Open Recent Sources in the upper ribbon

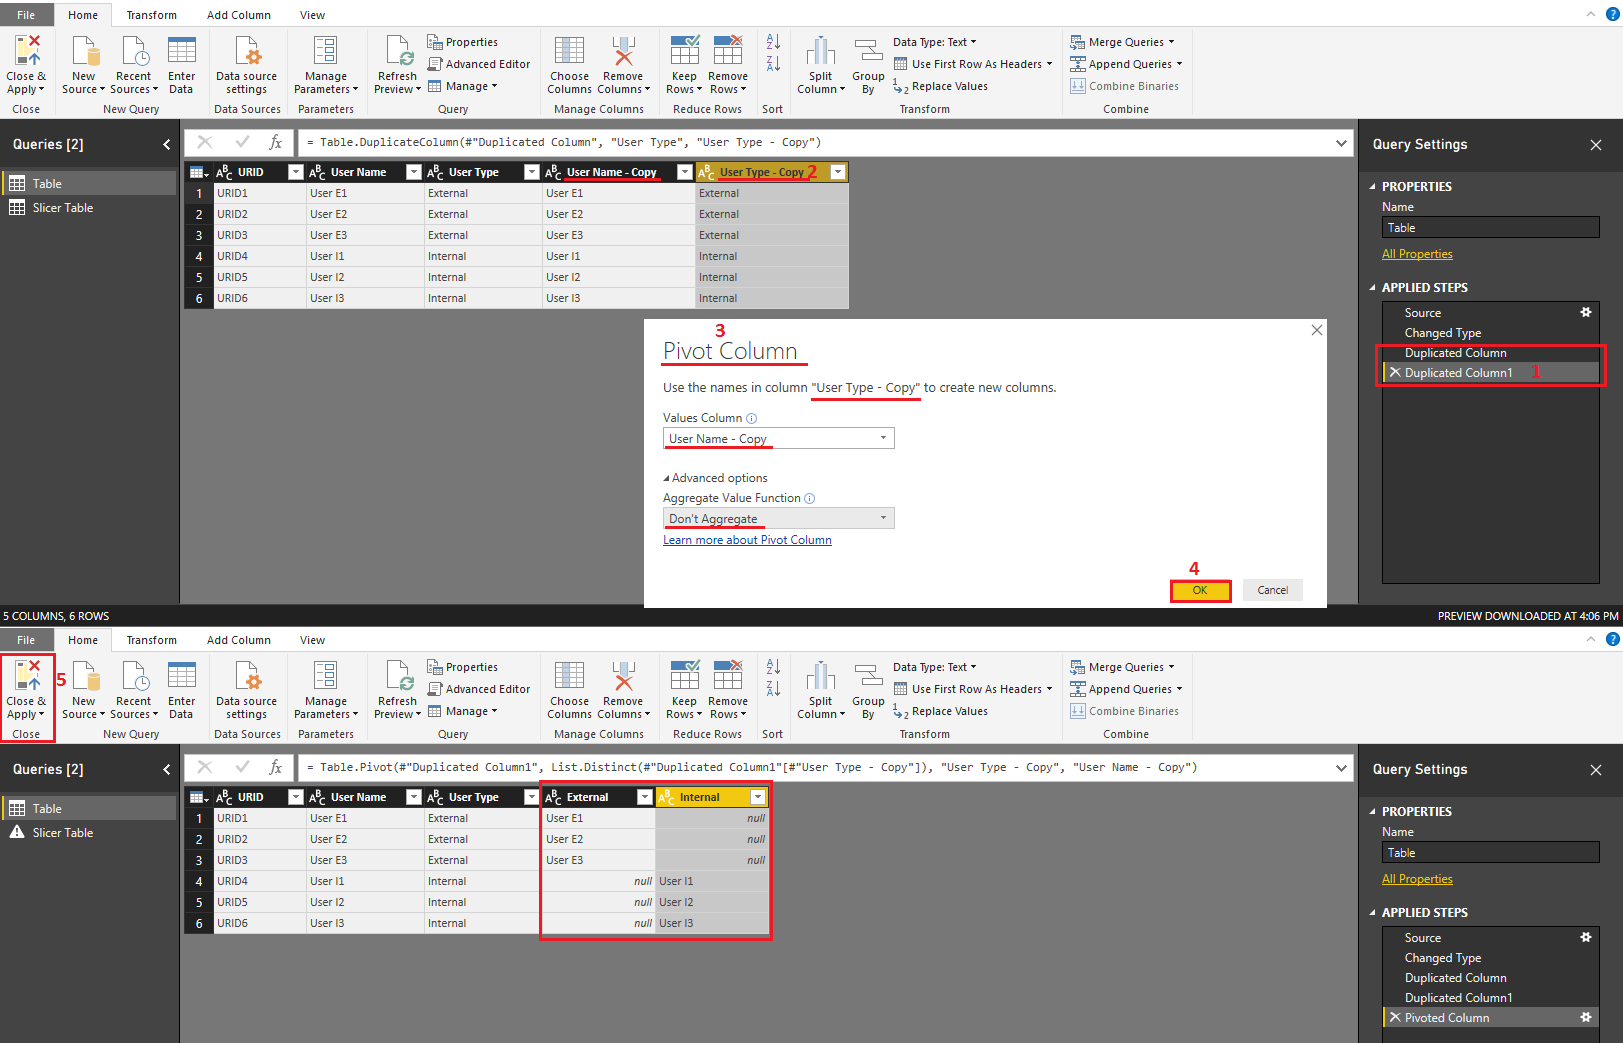[133, 64]
